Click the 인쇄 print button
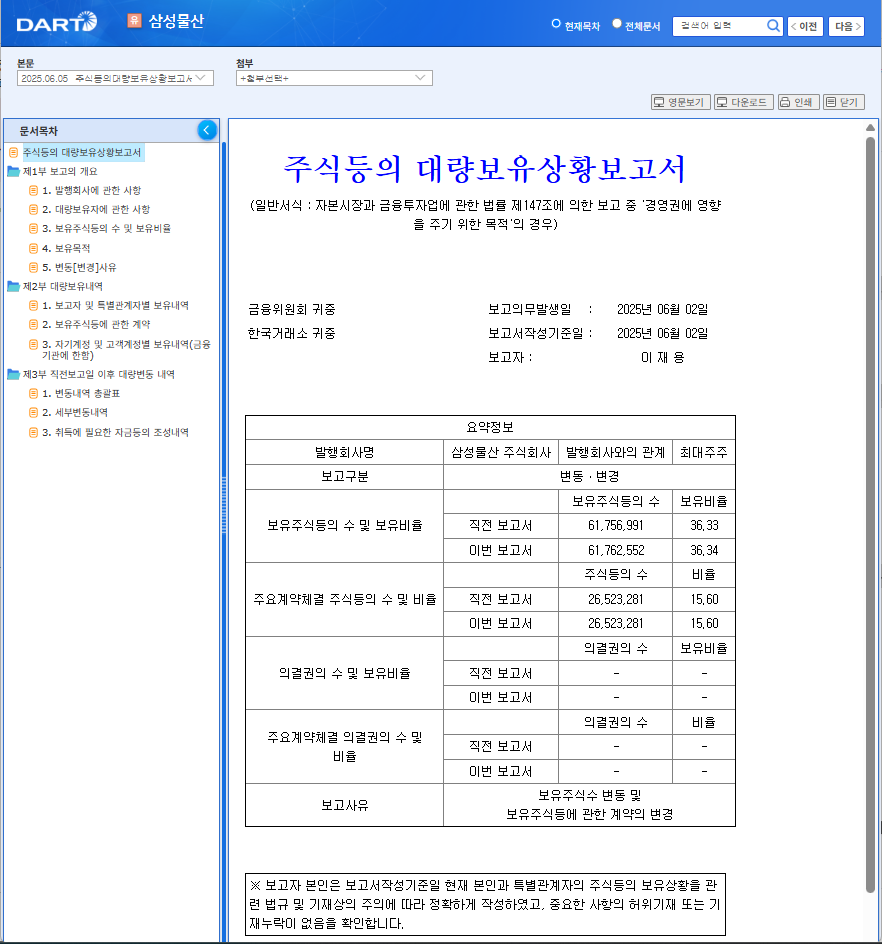 798,102
